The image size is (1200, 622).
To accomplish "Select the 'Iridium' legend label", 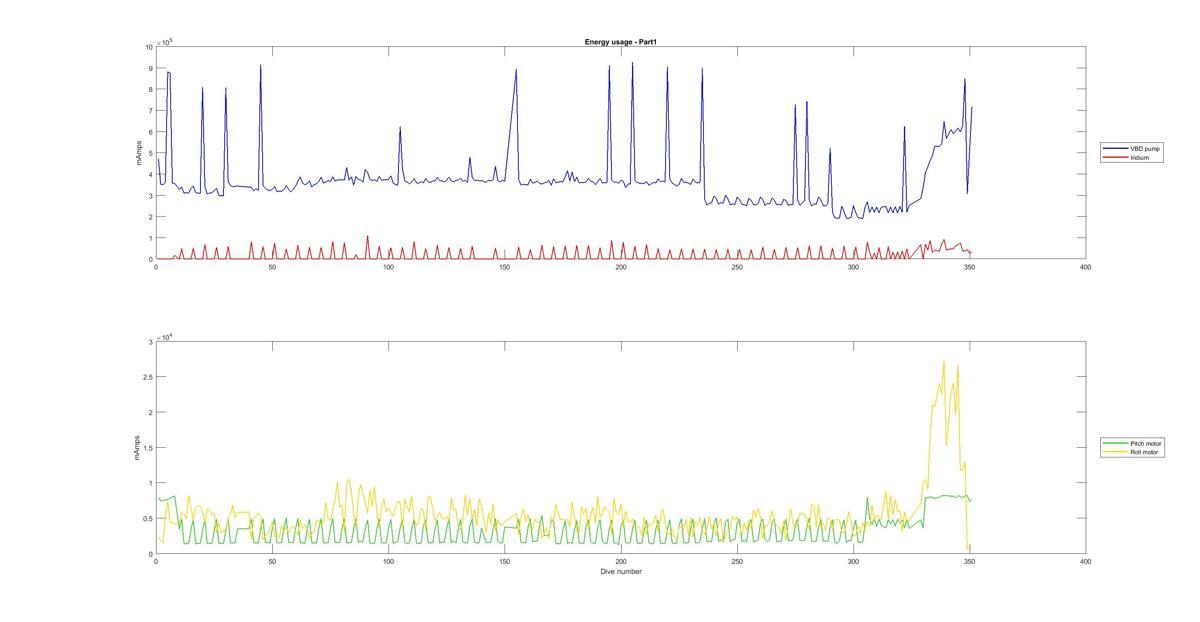I will click(x=1140, y=157).
